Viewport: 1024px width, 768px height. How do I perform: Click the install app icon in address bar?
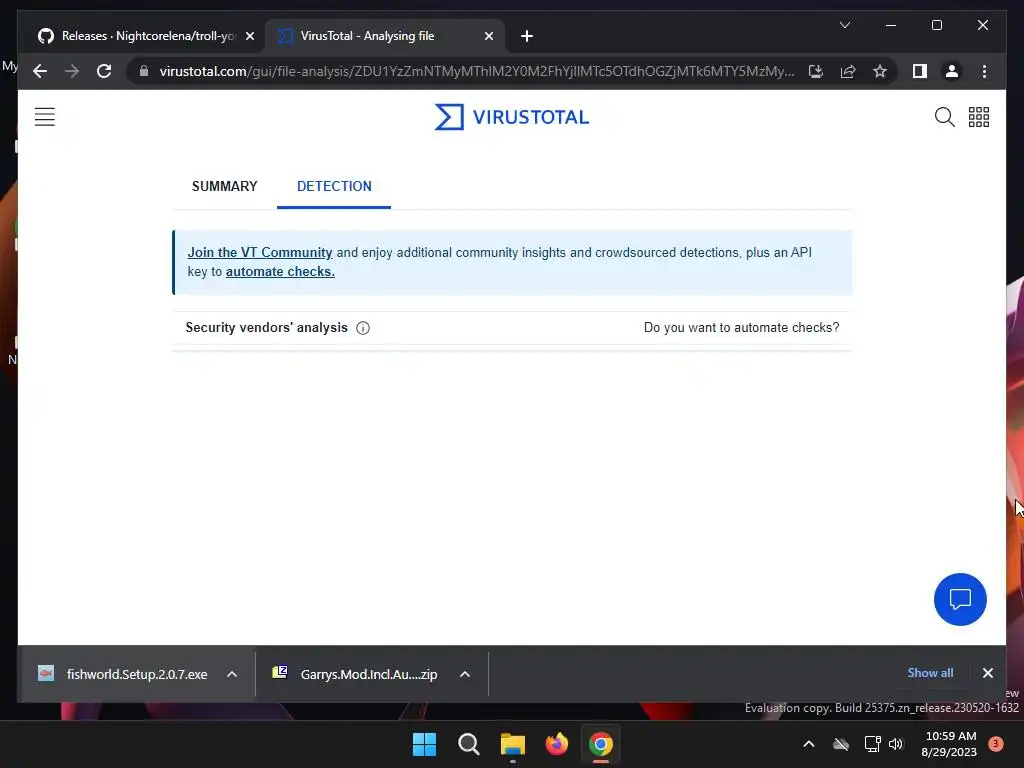(x=816, y=71)
